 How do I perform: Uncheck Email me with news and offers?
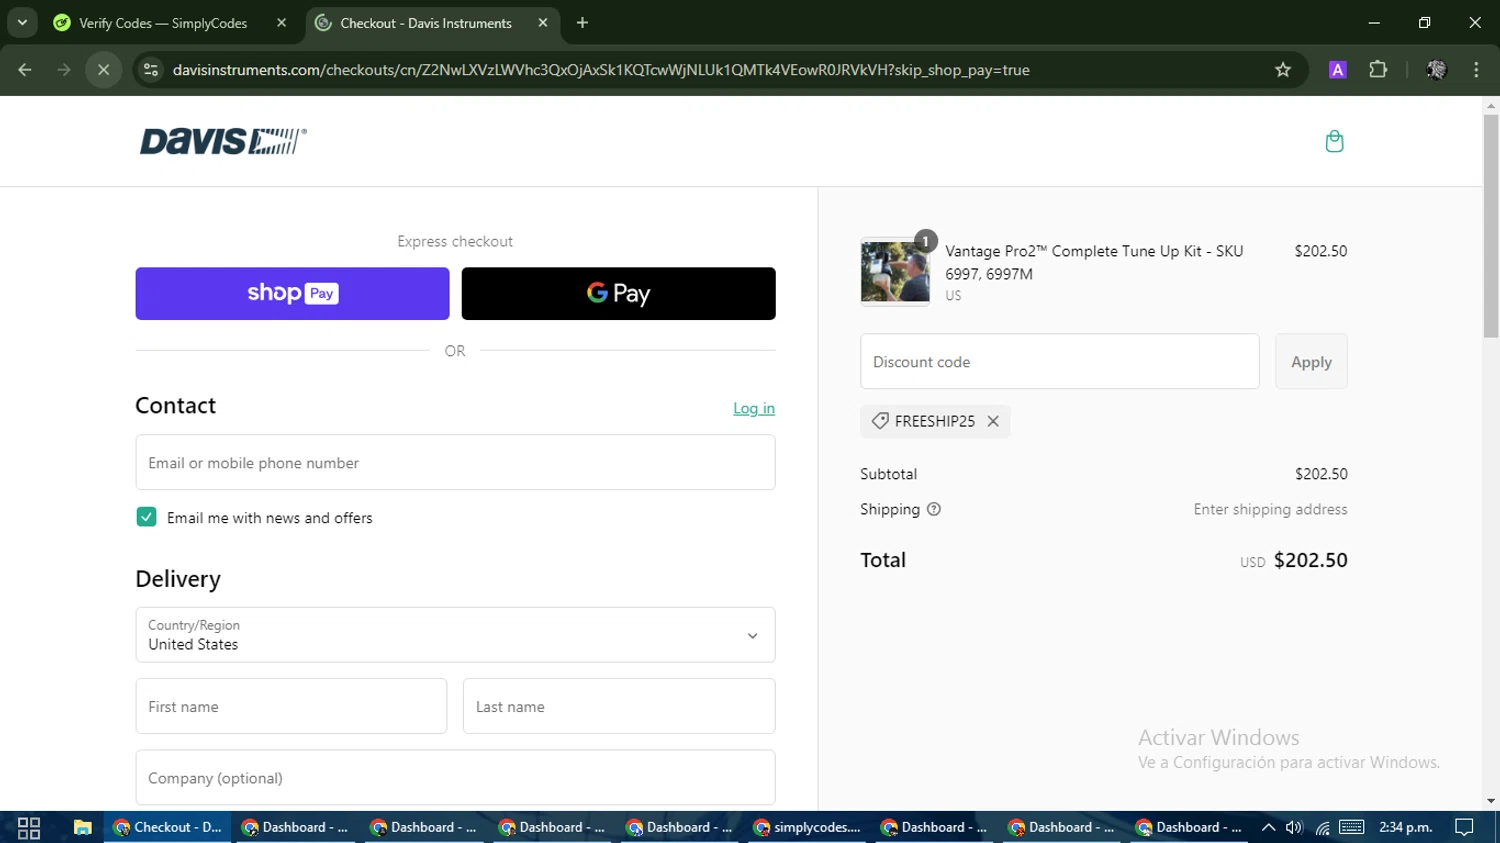pyautogui.click(x=146, y=517)
